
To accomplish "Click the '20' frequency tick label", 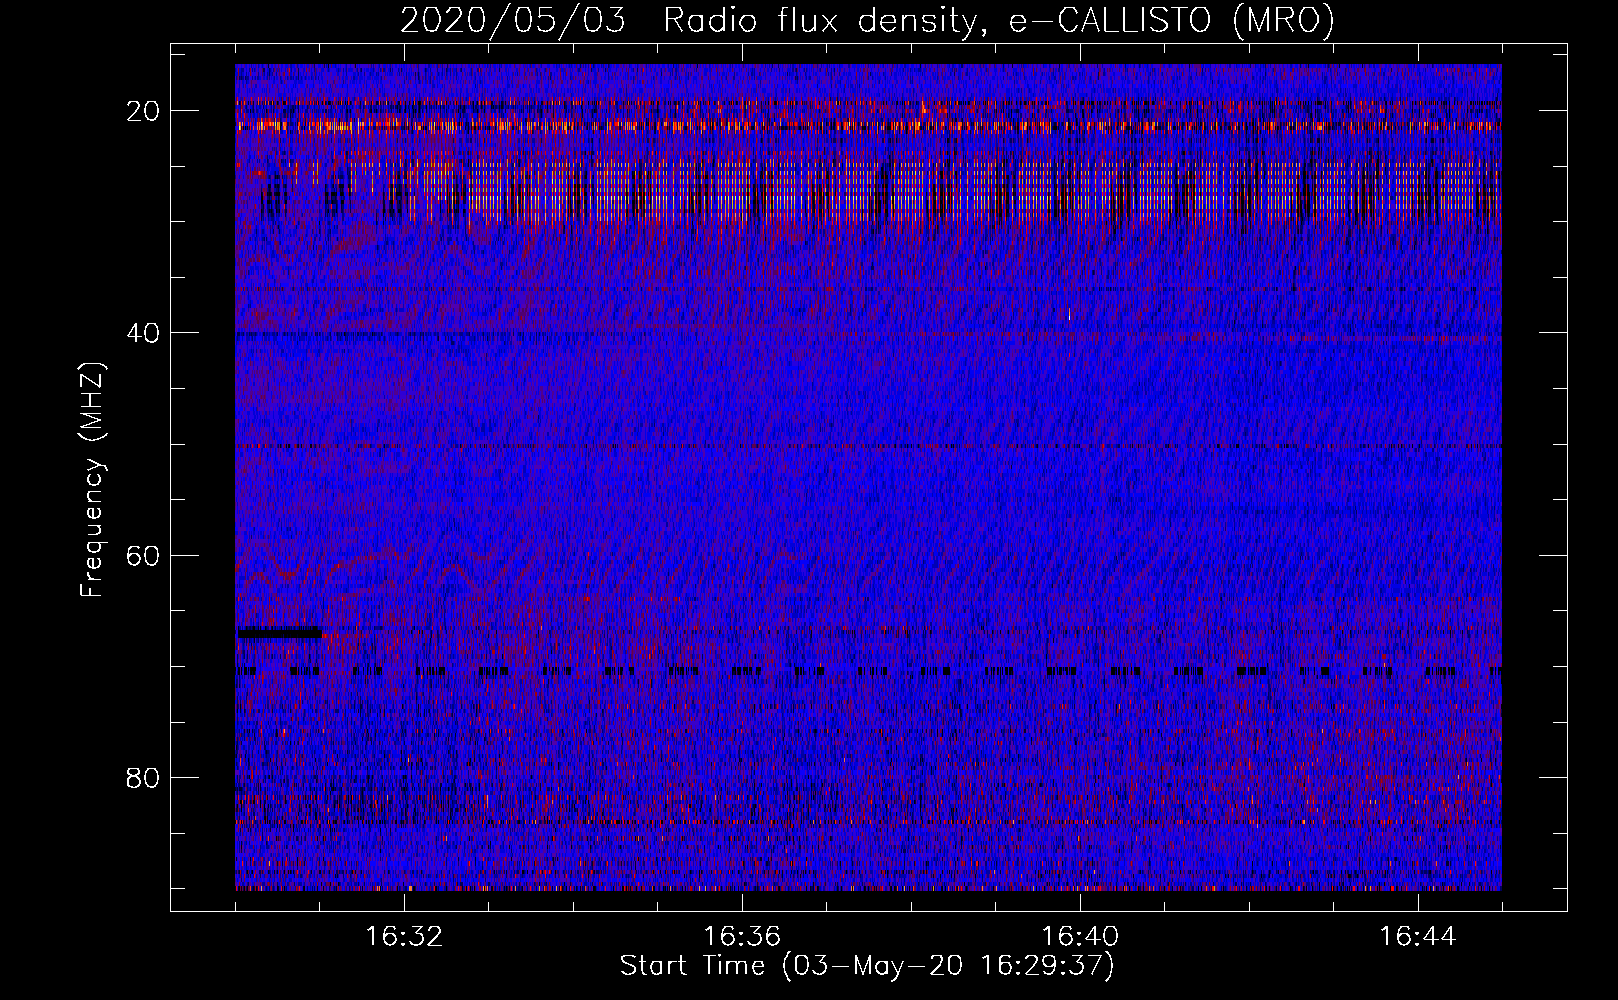I will (x=144, y=111).
